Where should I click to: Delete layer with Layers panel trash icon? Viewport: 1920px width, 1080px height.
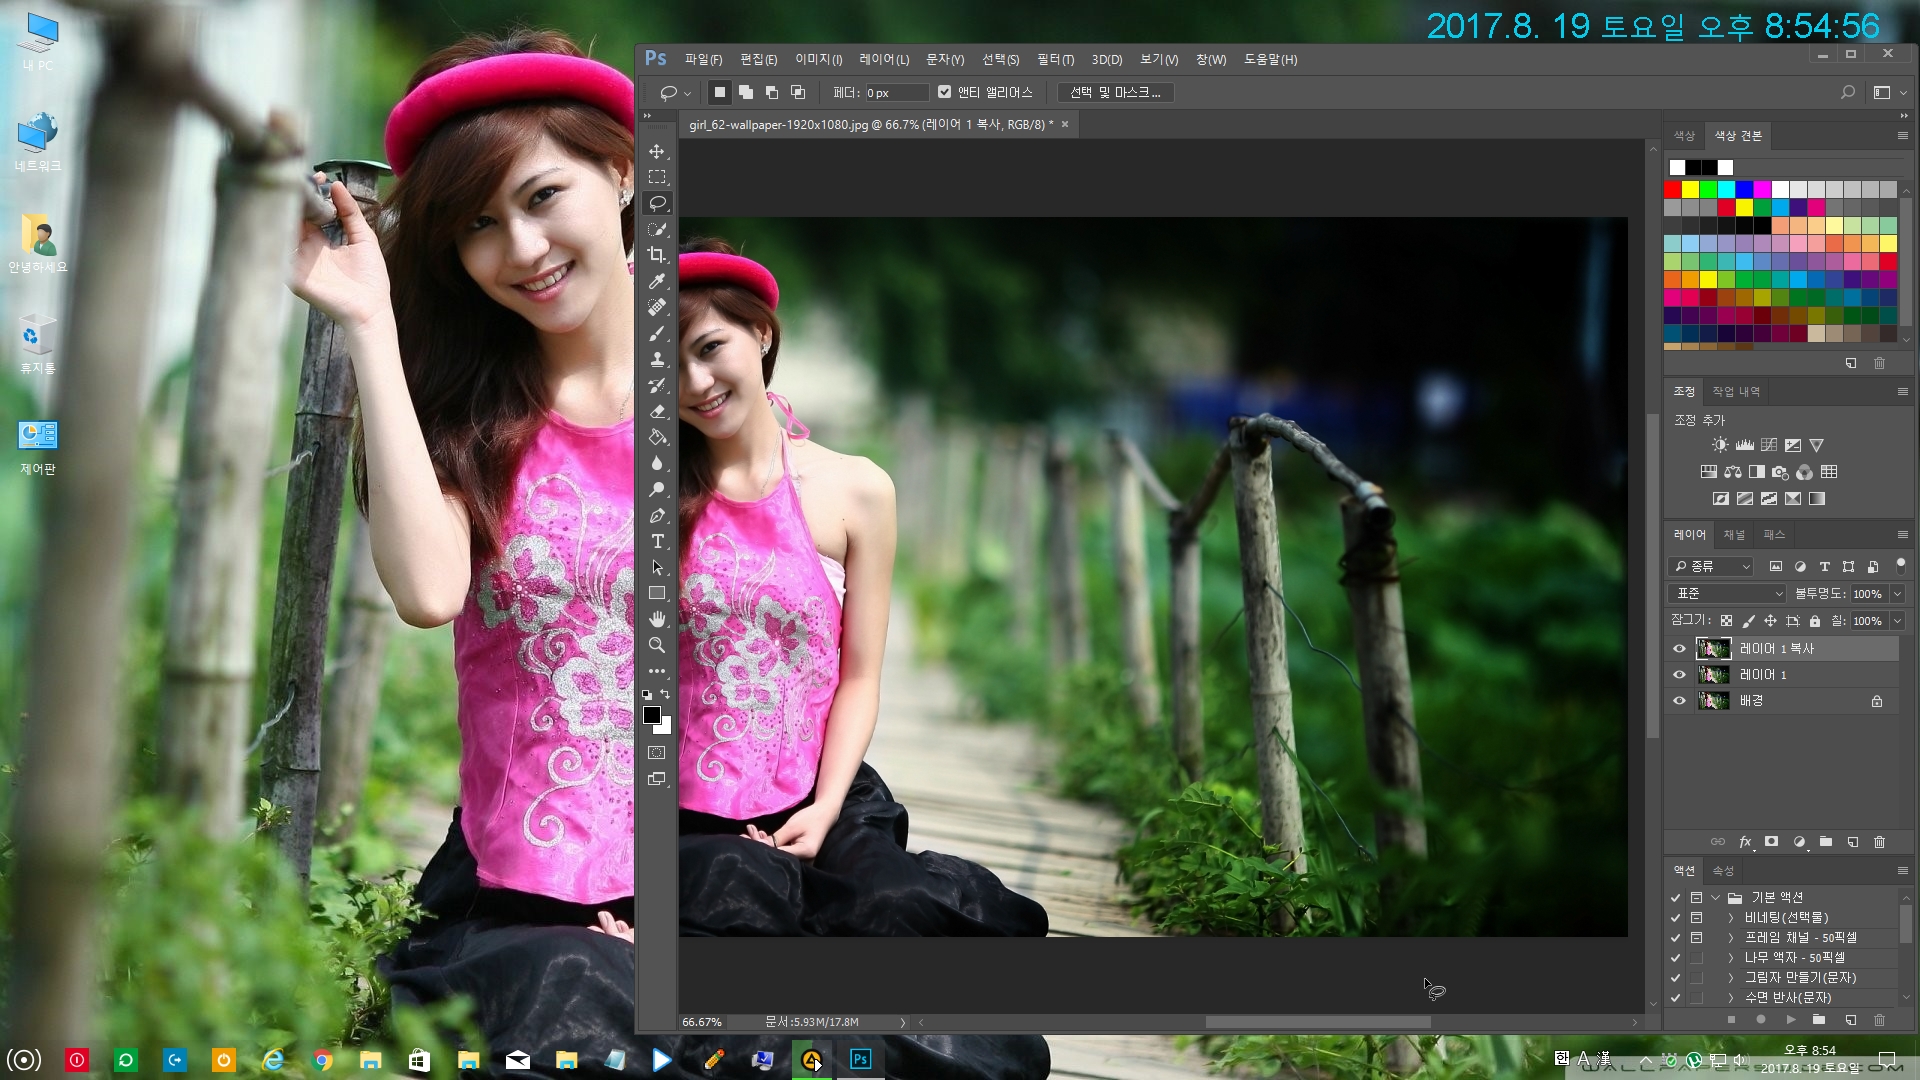1879,842
